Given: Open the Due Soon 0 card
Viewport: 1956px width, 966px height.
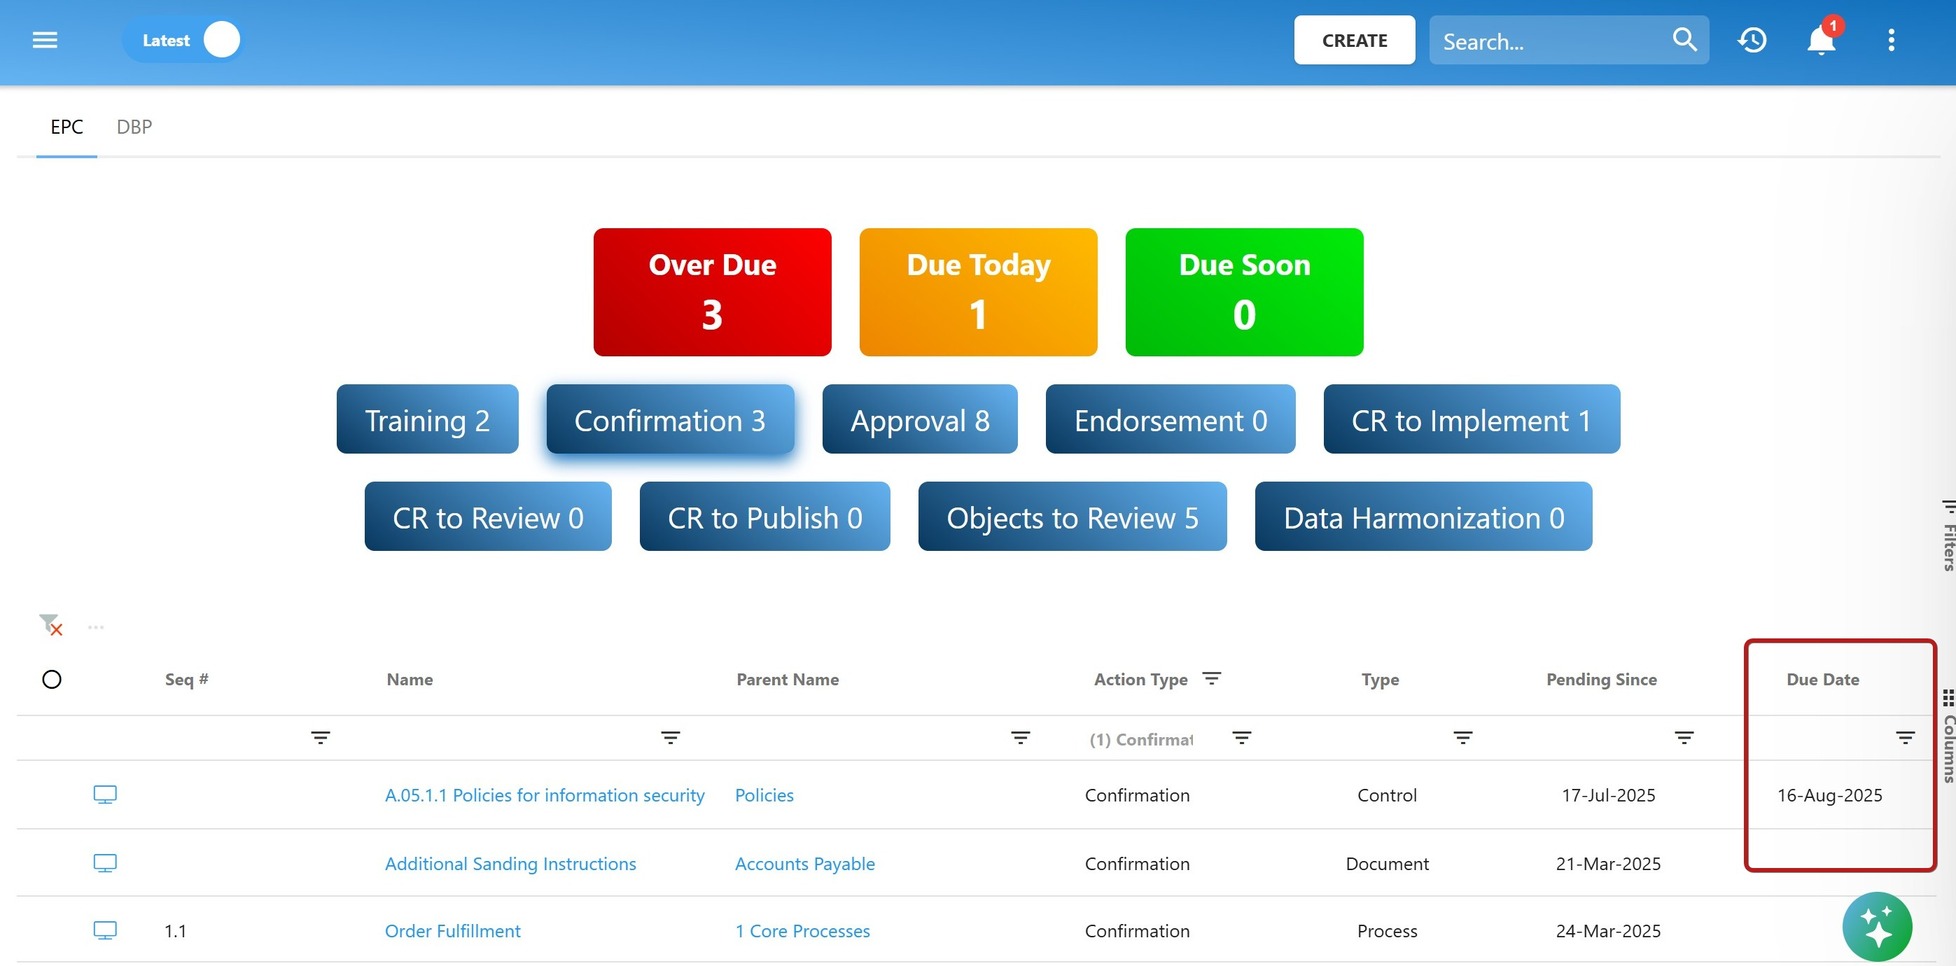Looking at the screenshot, I should pyautogui.click(x=1244, y=292).
